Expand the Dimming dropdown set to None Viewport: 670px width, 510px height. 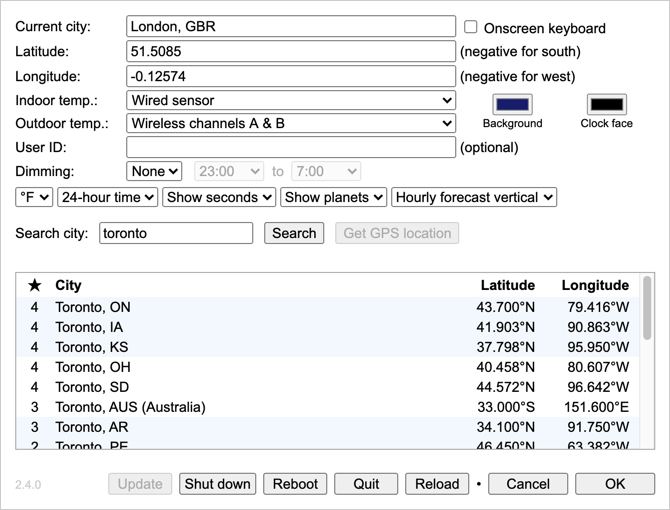(154, 172)
